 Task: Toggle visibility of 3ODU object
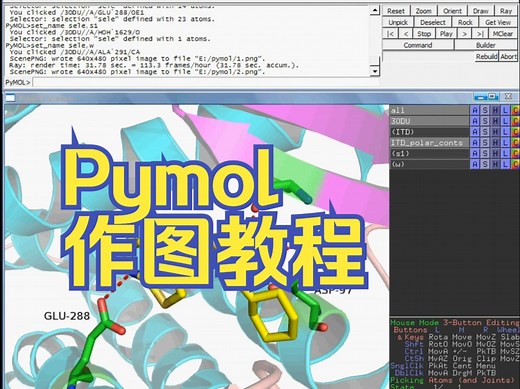[429, 121]
